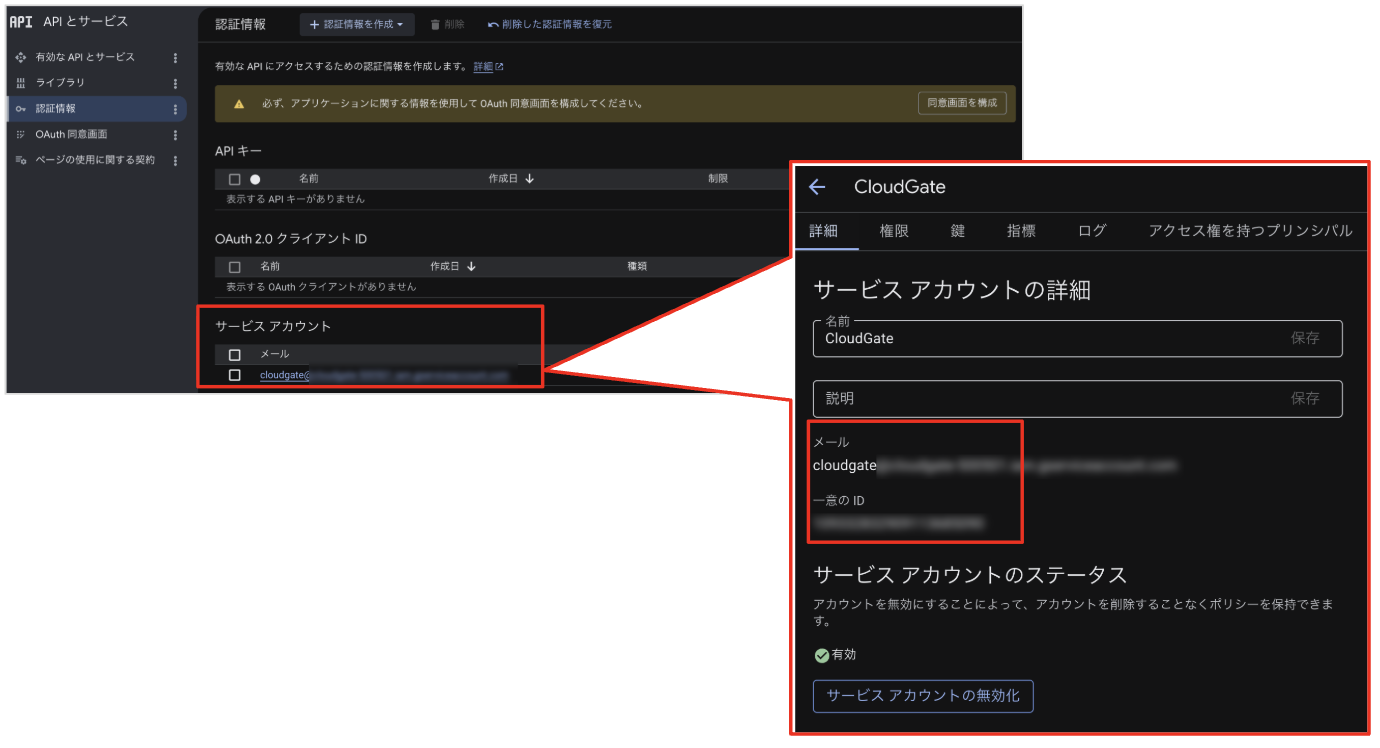
Task: Click the back arrow in CloudGate panel
Action: click(817, 187)
